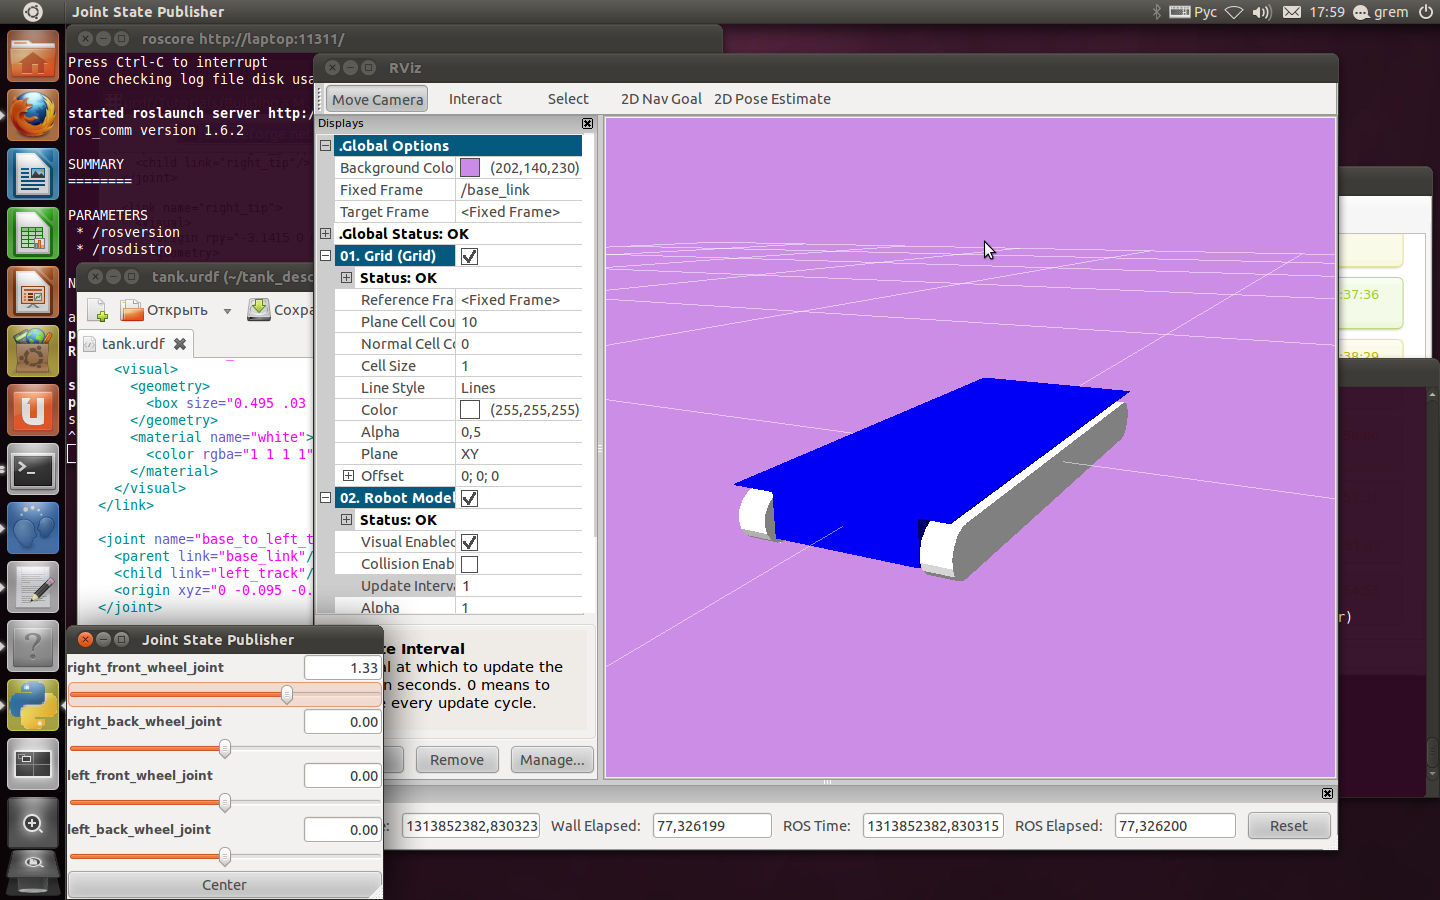Click the Reset time button
Image resolution: width=1440 pixels, height=900 pixels.
(1288, 826)
